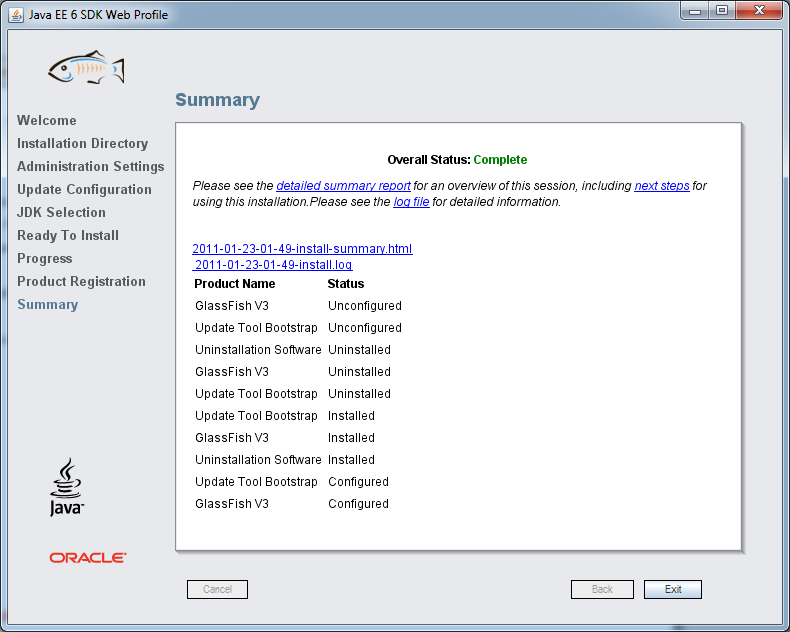This screenshot has width=790, height=632.
Task: Select the Ready To Install step
Action: [68, 235]
